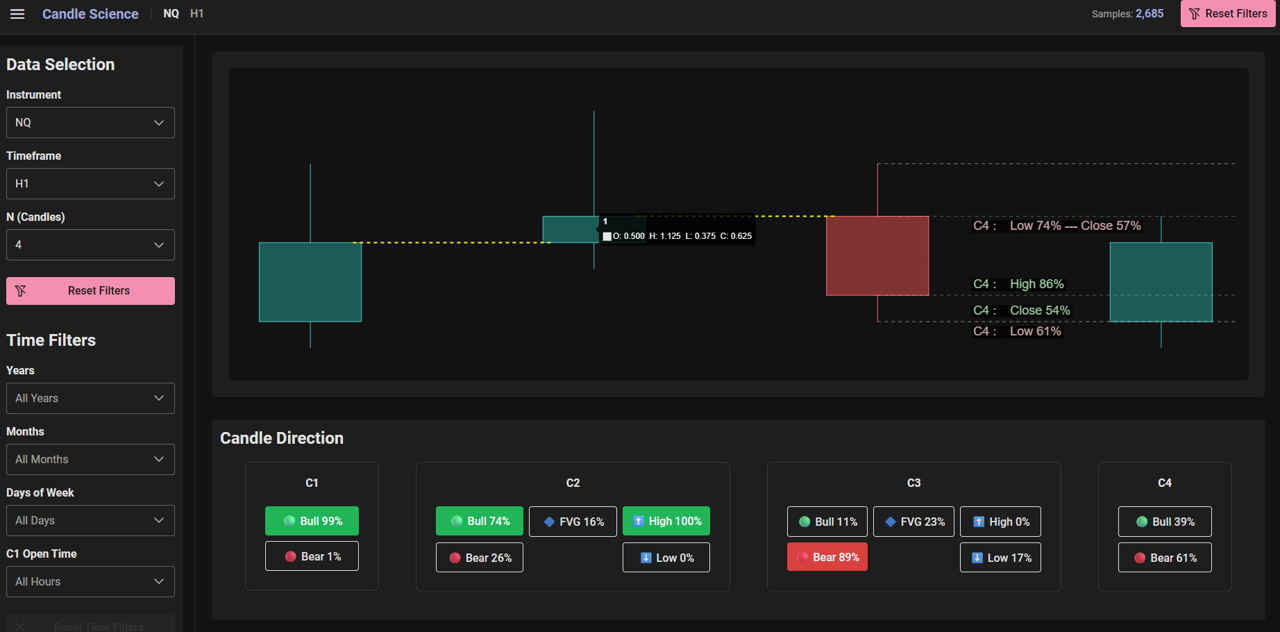This screenshot has height=632, width=1280.
Task: Click the Candle Direction heading
Action: [x=282, y=438]
